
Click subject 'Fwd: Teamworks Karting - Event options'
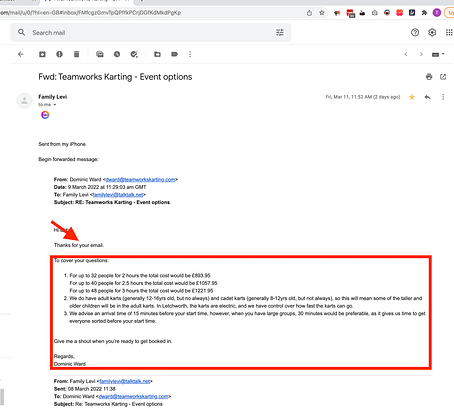115,77
